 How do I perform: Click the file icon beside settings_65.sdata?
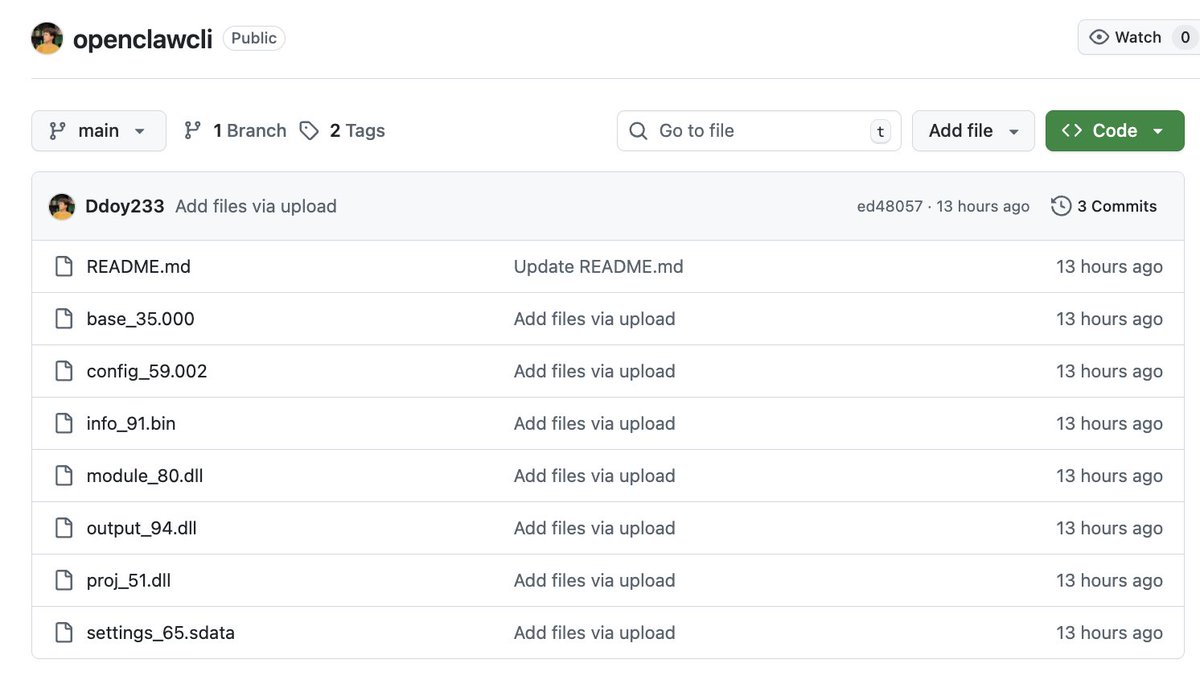click(x=64, y=633)
